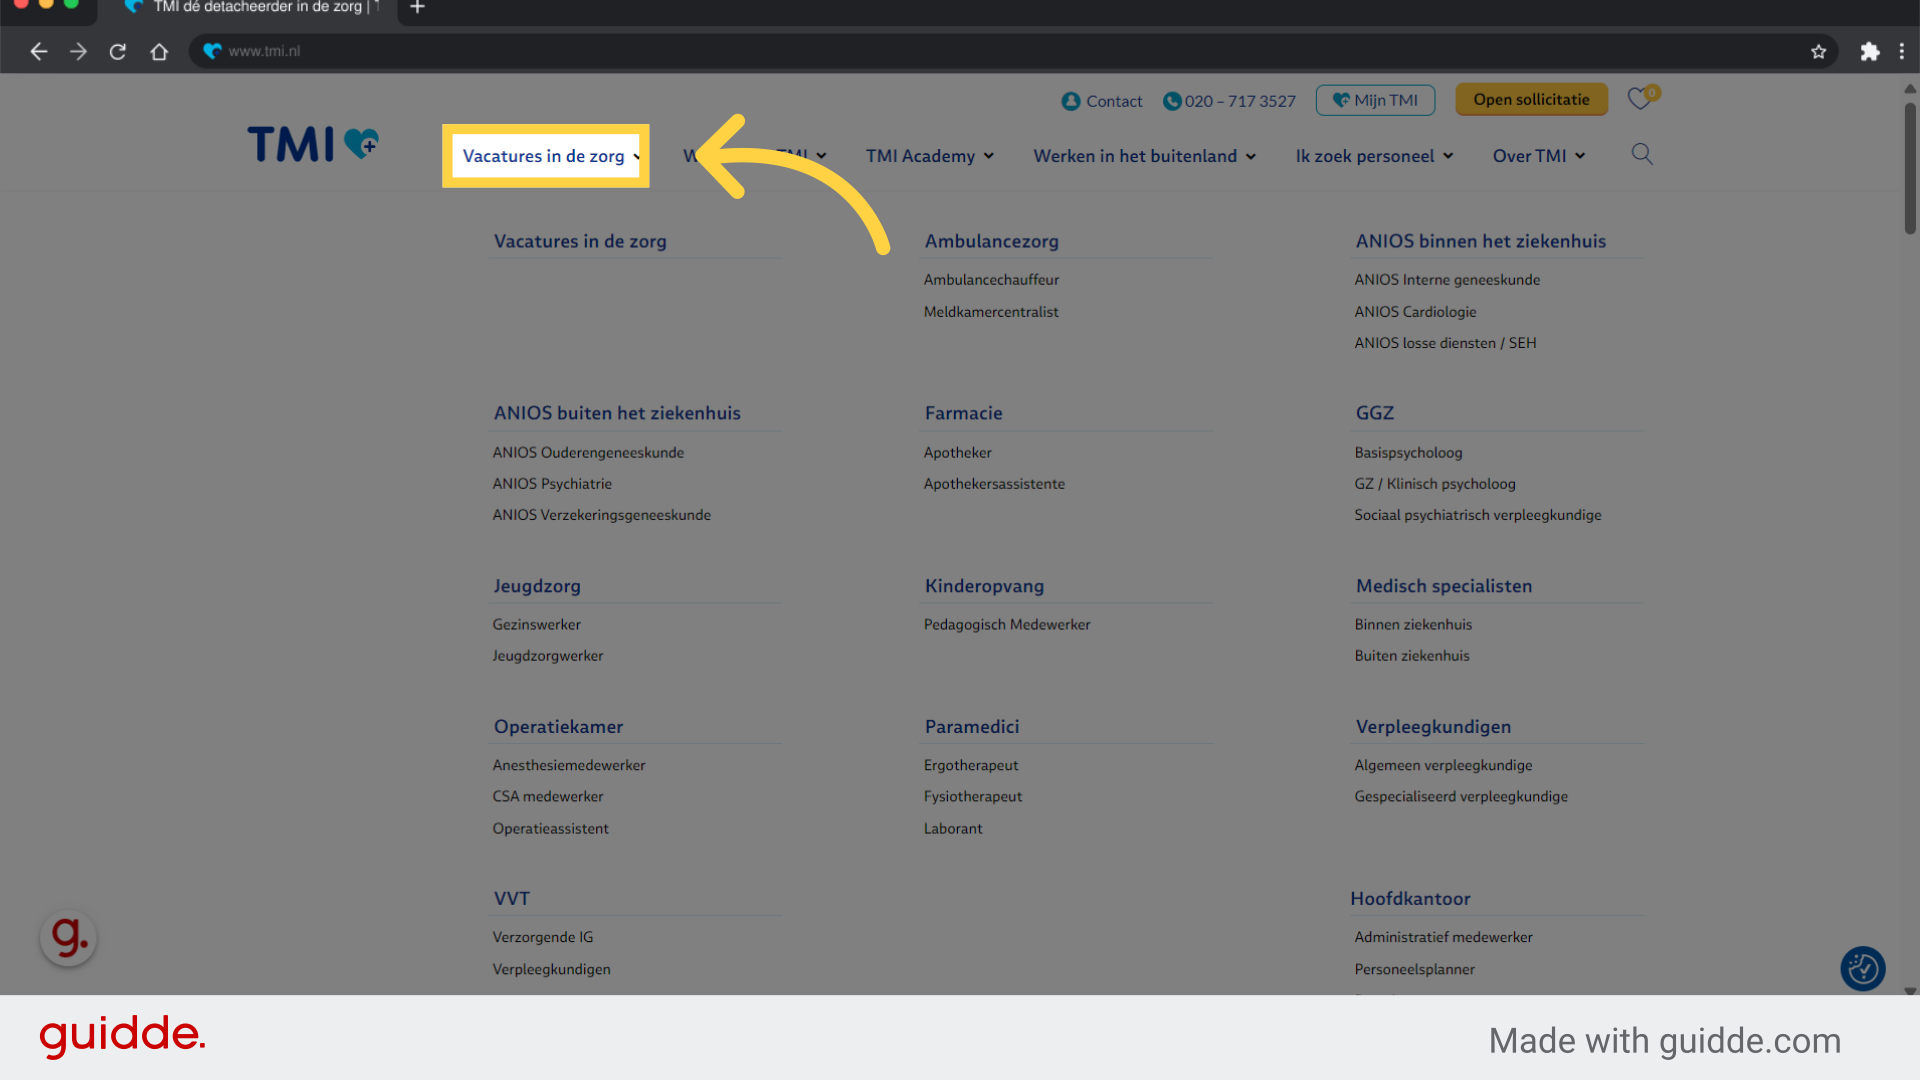Image resolution: width=1920 pixels, height=1080 pixels.
Task: Select Meldkamercentralist vacancies
Action: pos(991,312)
